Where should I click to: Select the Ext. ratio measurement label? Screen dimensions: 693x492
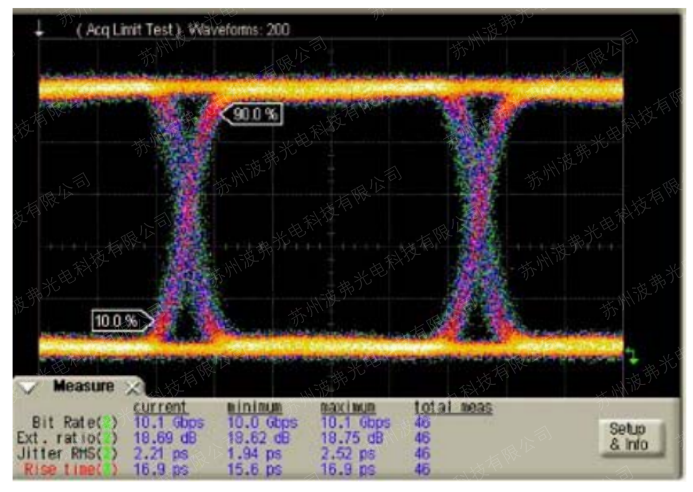tap(59, 437)
